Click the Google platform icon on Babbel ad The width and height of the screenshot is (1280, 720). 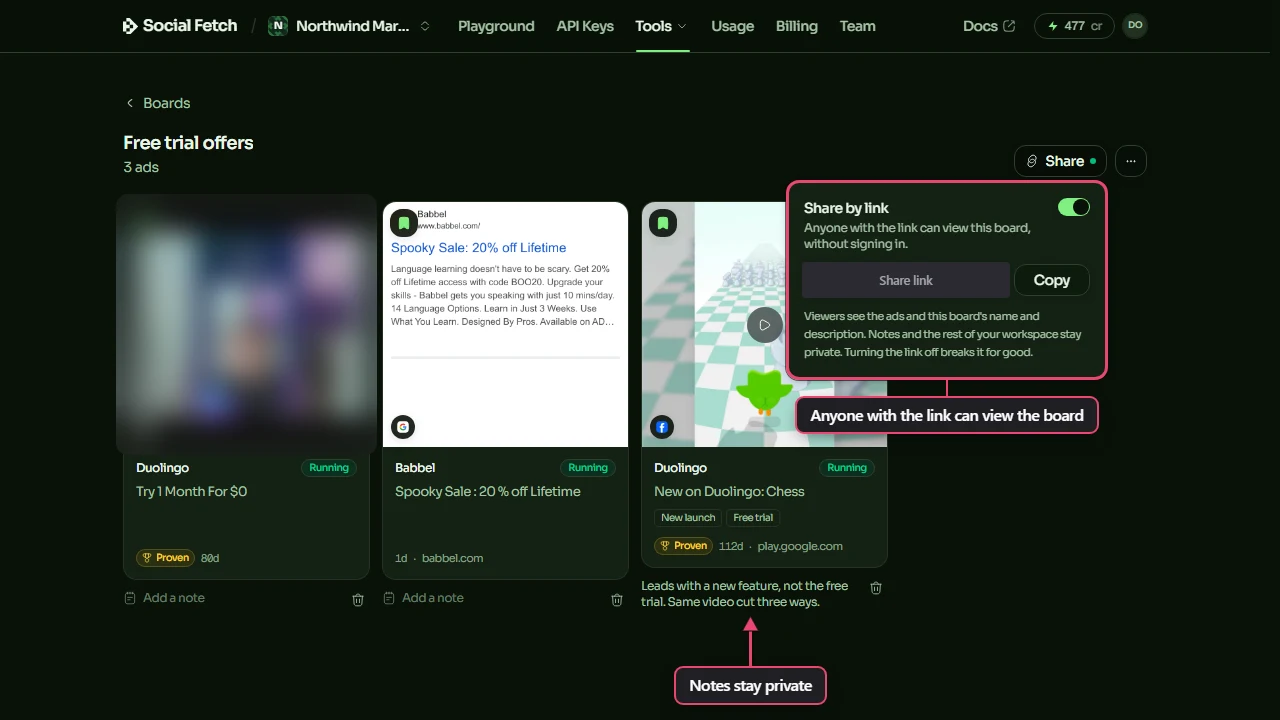(x=403, y=427)
